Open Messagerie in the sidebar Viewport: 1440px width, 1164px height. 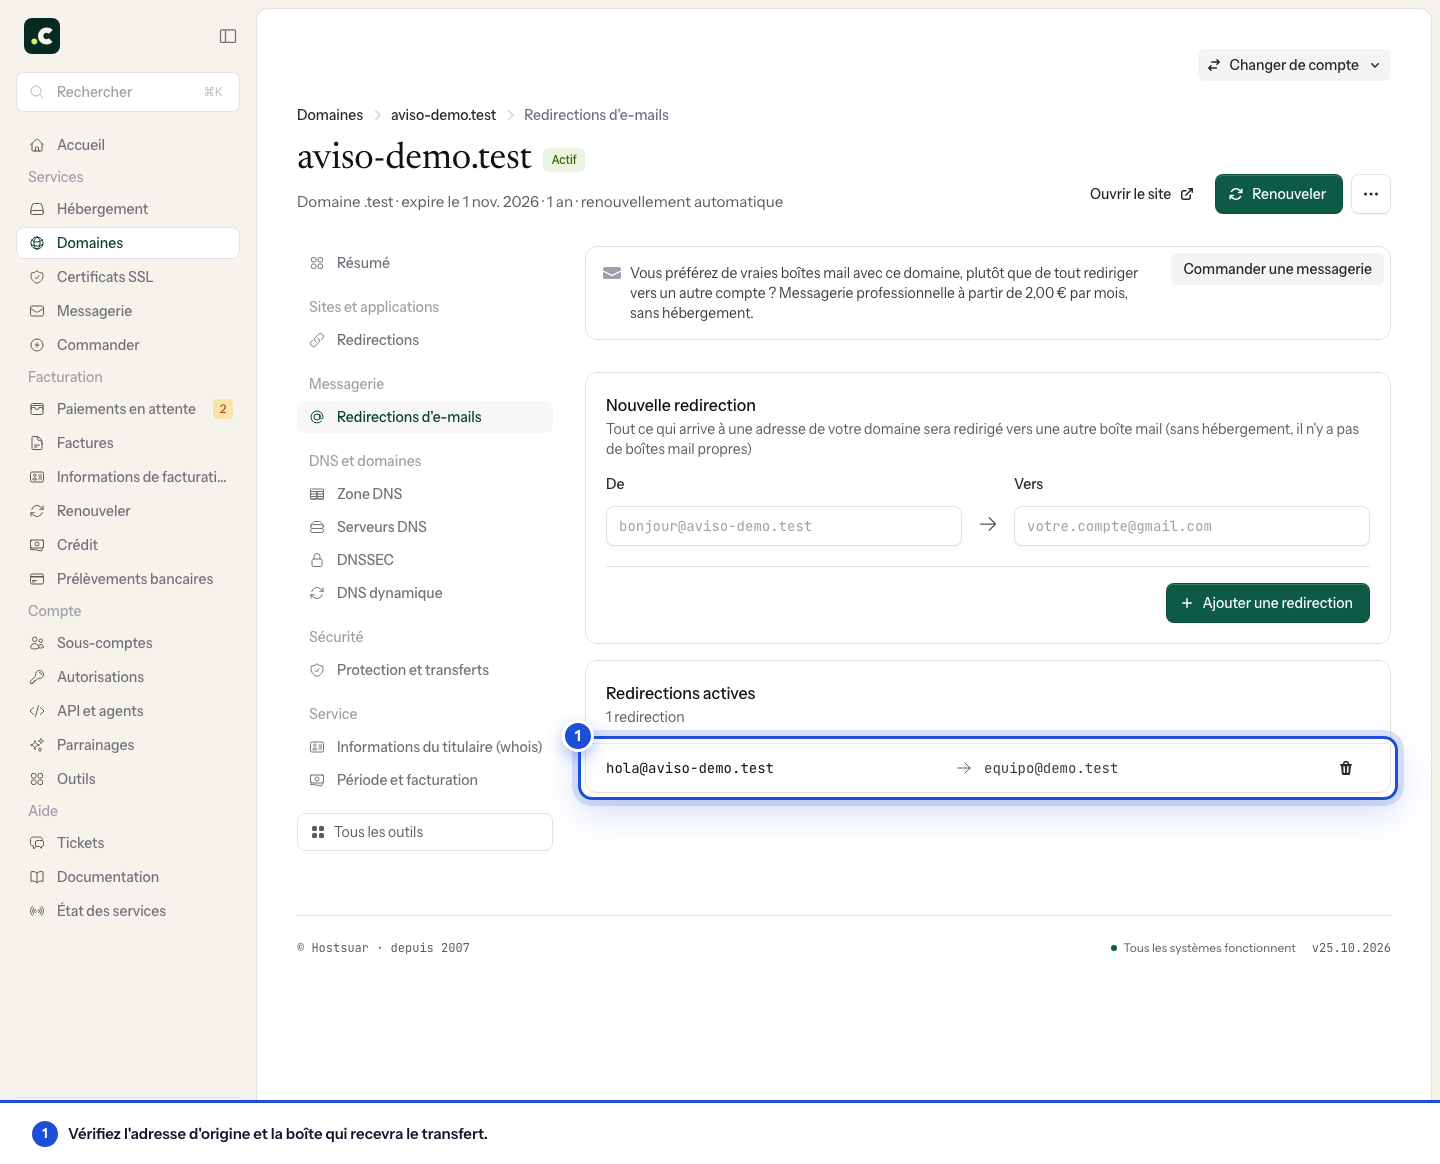[128, 311]
